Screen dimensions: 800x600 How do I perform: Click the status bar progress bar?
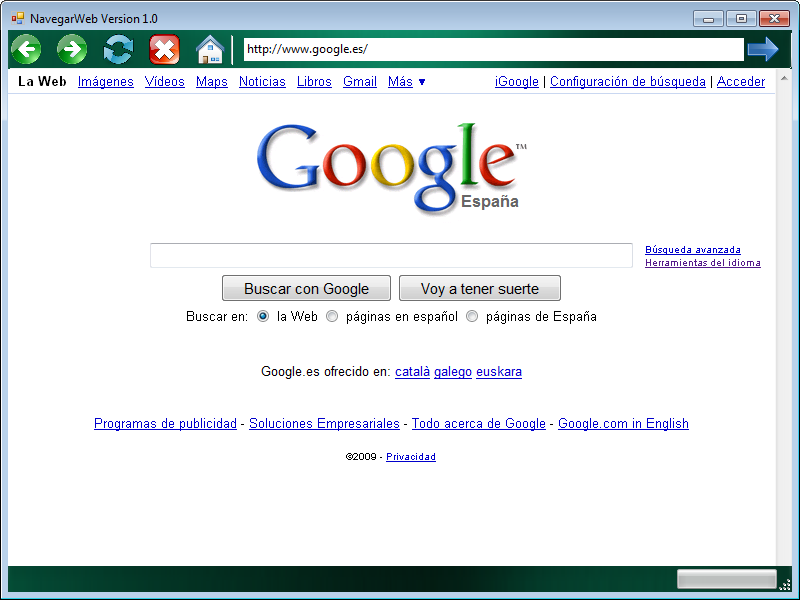click(727, 579)
